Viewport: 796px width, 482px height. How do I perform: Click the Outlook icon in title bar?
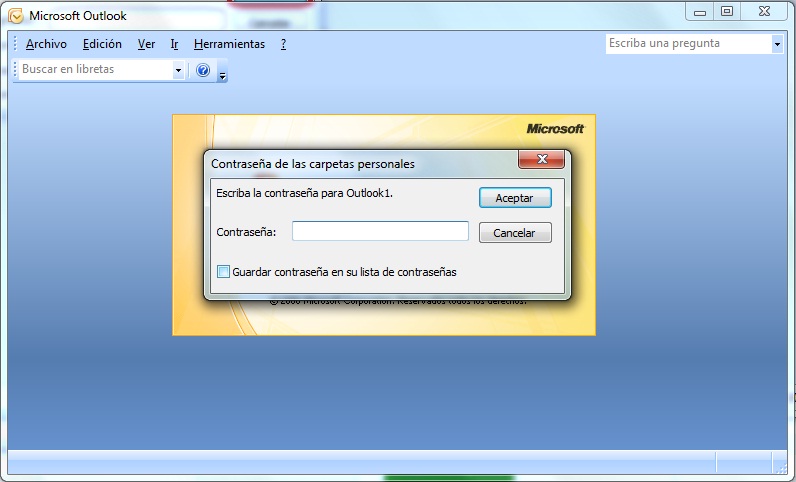16,16
